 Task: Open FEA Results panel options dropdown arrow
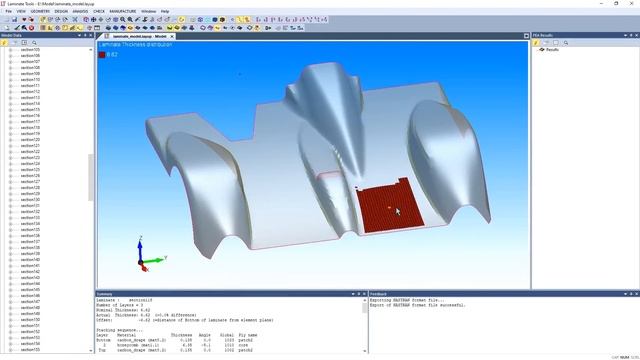[x=625, y=36]
